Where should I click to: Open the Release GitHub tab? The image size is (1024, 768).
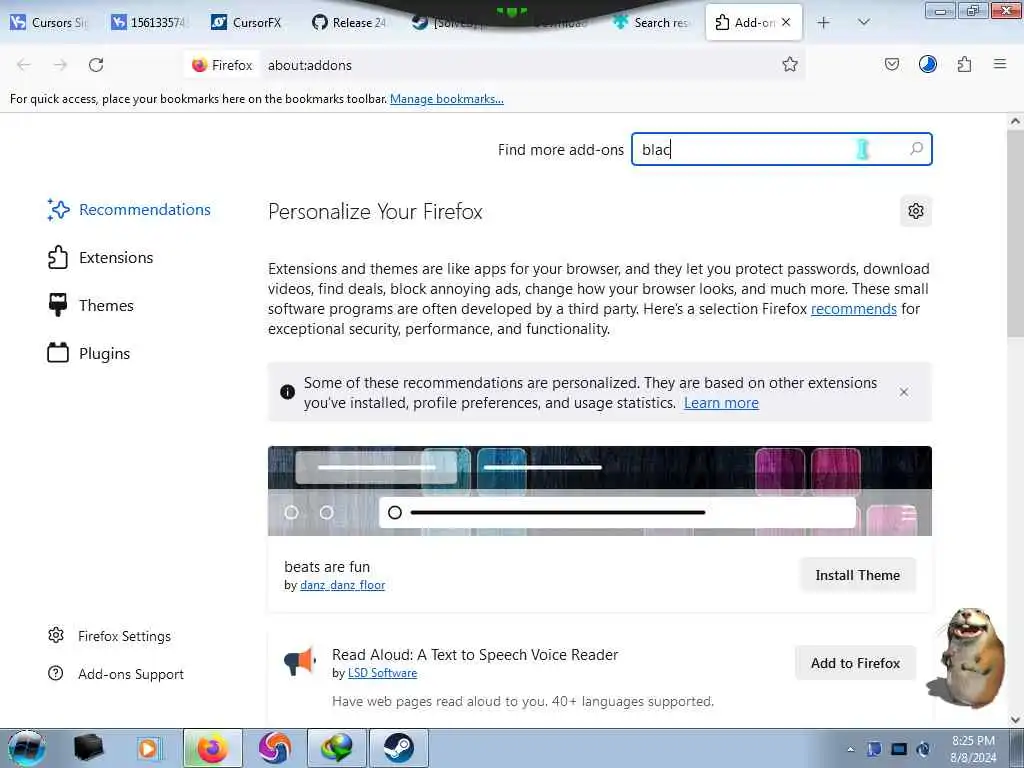[x=349, y=22]
